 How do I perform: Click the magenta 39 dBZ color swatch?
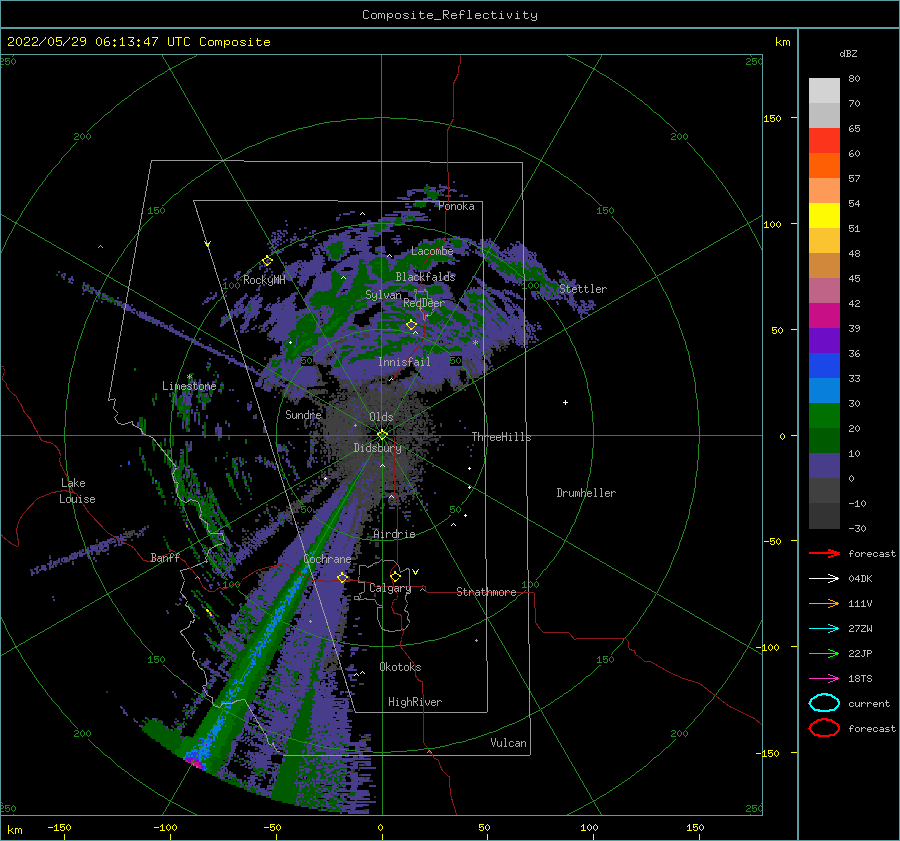[824, 316]
